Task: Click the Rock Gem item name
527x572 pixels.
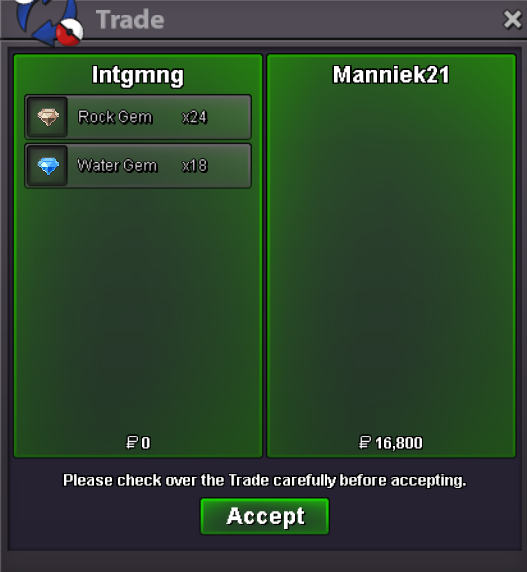Action: click(115, 117)
